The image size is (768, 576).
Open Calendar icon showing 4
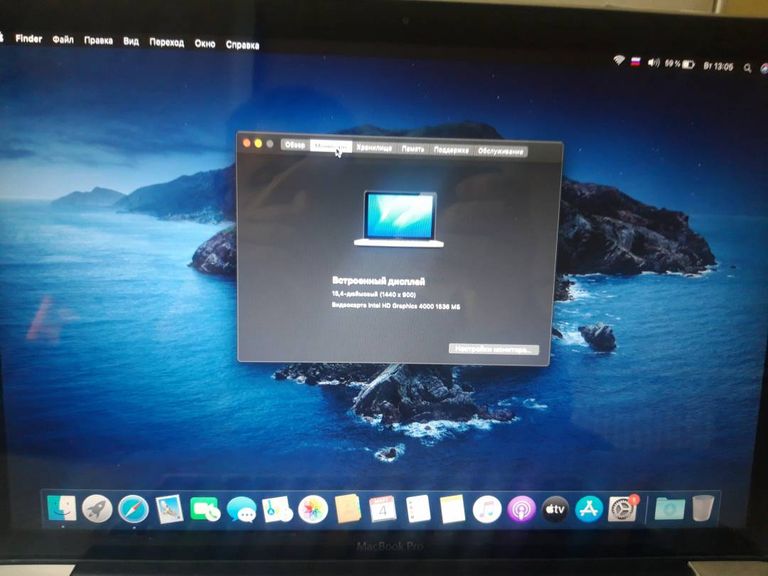coord(383,509)
